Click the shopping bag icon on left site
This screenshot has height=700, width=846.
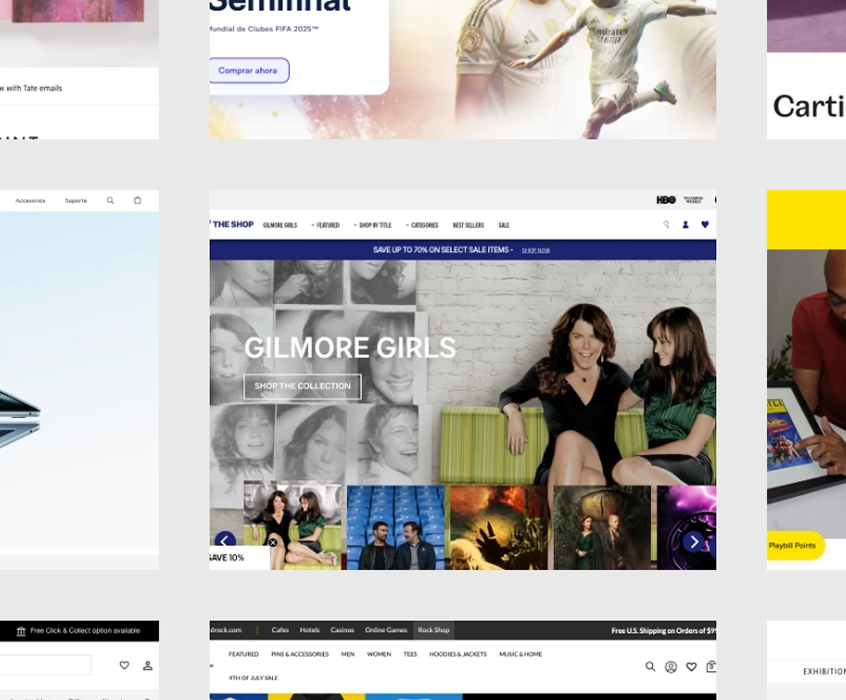pyautogui.click(x=137, y=200)
